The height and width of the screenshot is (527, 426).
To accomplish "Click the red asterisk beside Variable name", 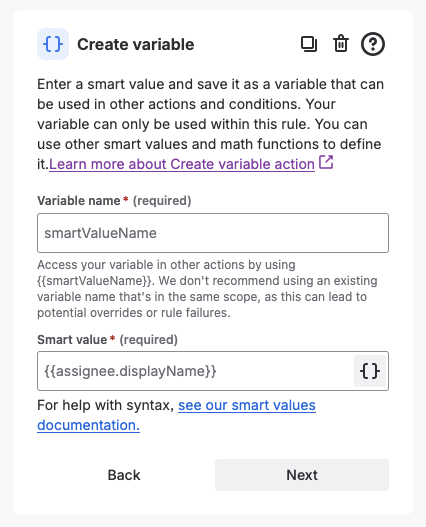I will coord(126,200).
